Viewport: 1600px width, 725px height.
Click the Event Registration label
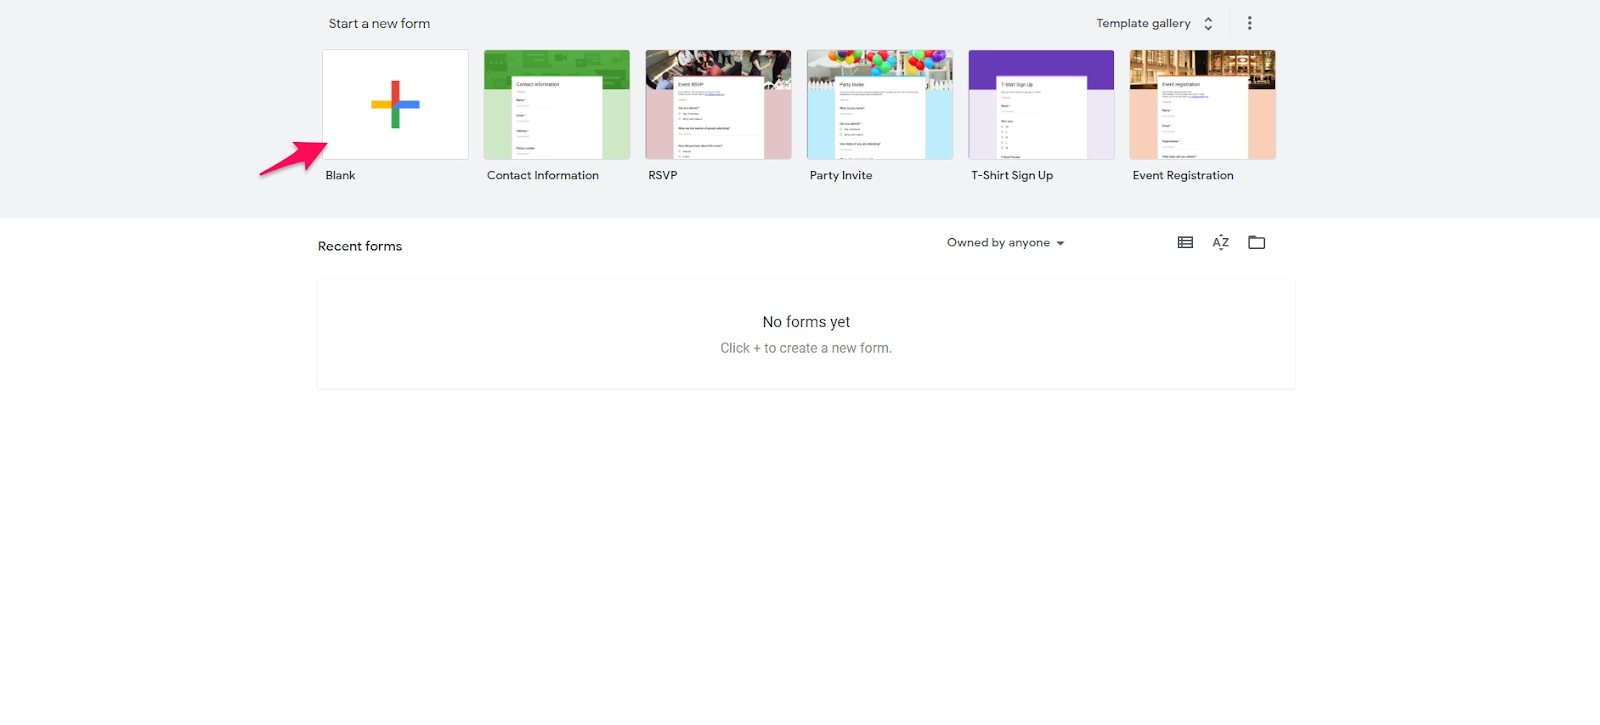point(1183,175)
